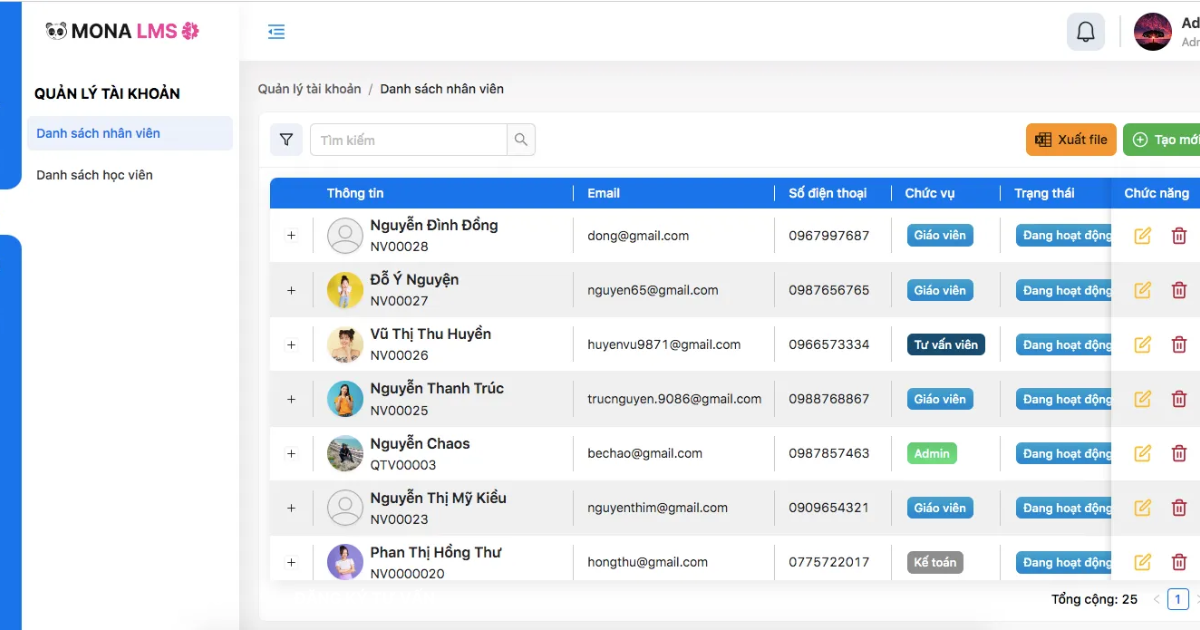1200x630 pixels.
Task: Expand the Nguyễn Thị Mỹ Kiều row
Action: point(291,508)
